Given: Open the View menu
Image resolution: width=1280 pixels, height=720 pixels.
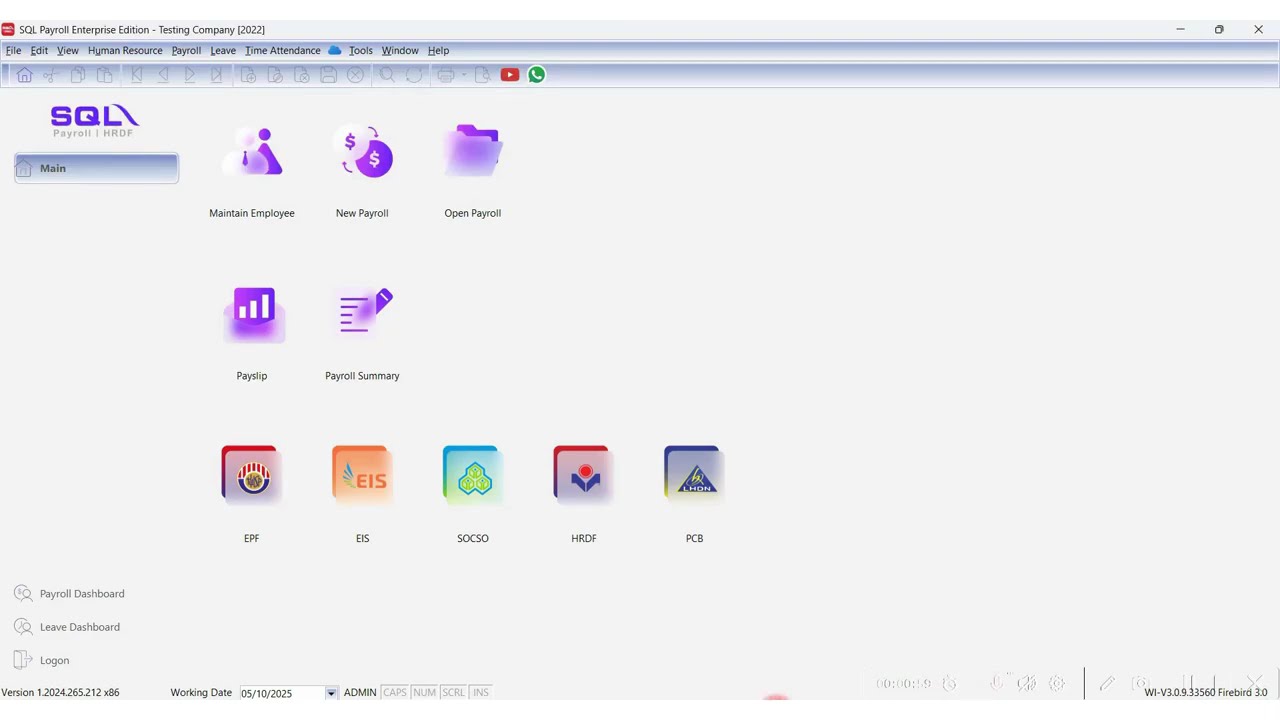Looking at the screenshot, I should [67, 50].
